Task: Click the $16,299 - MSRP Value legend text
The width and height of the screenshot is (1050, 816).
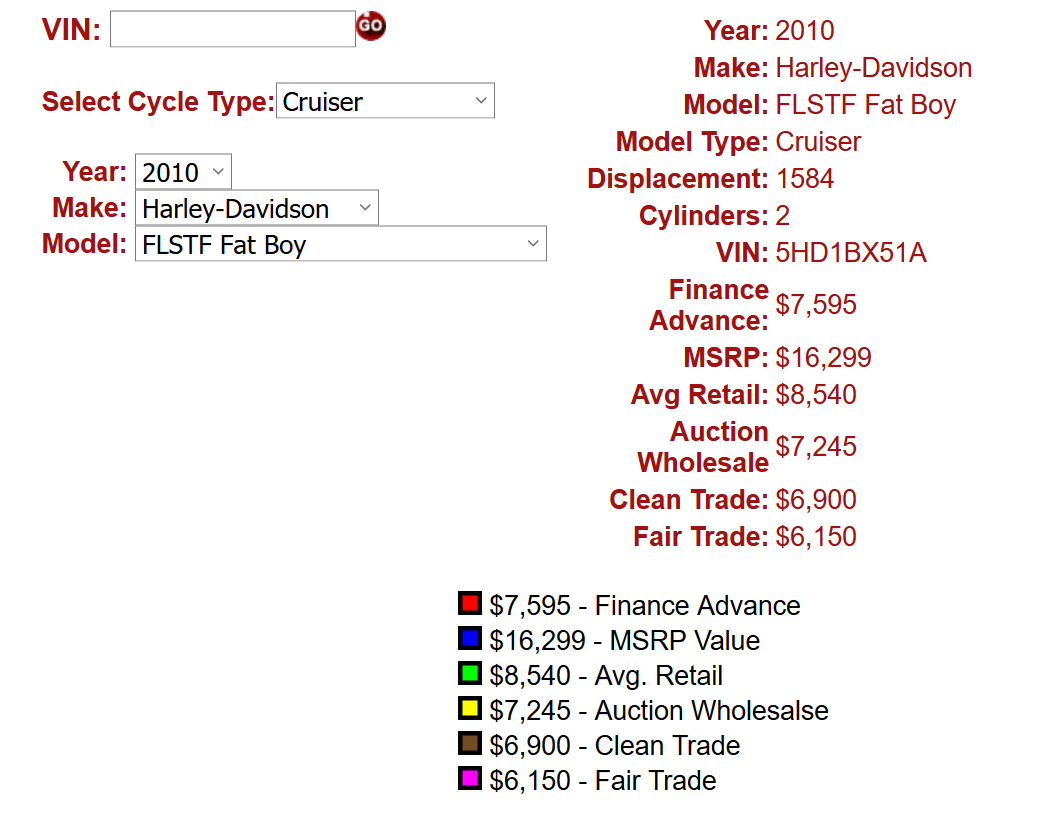Action: (625, 641)
